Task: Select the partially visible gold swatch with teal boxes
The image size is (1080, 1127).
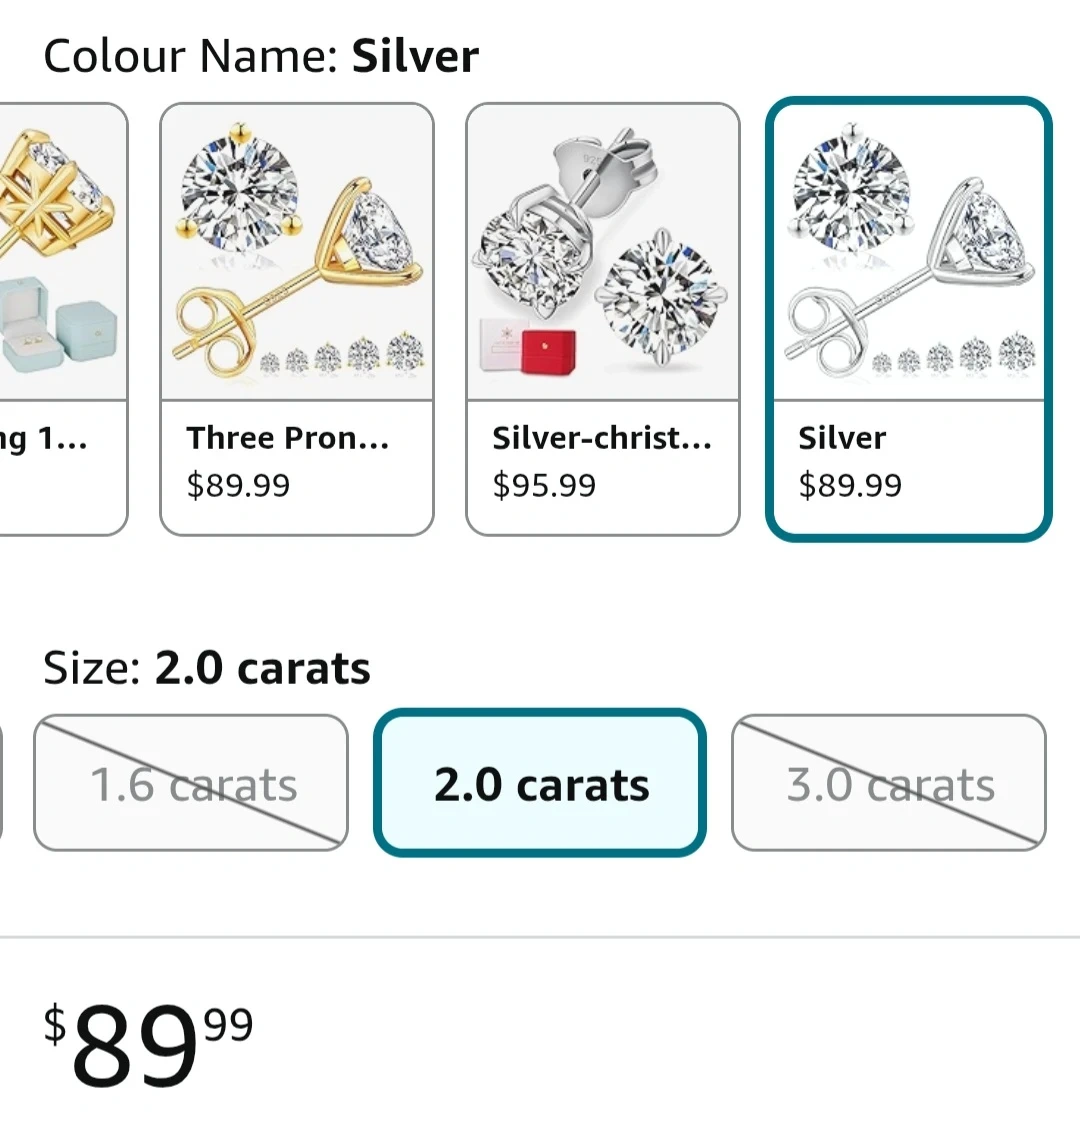Action: [60, 250]
